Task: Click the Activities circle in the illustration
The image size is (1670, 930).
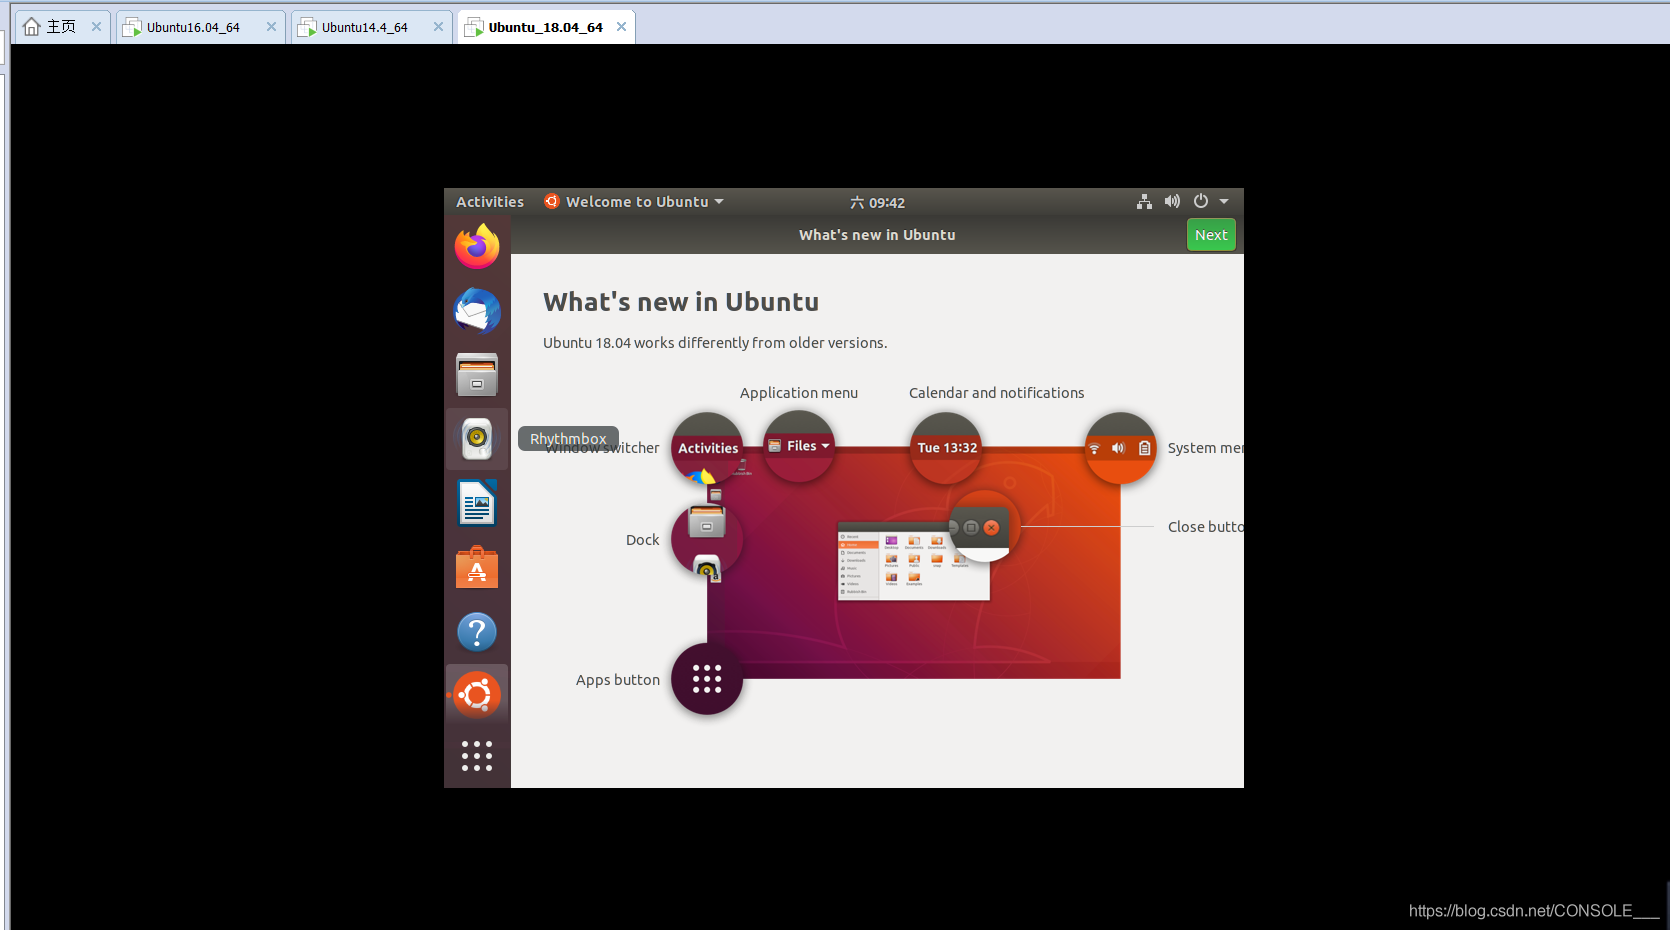Action: [707, 448]
